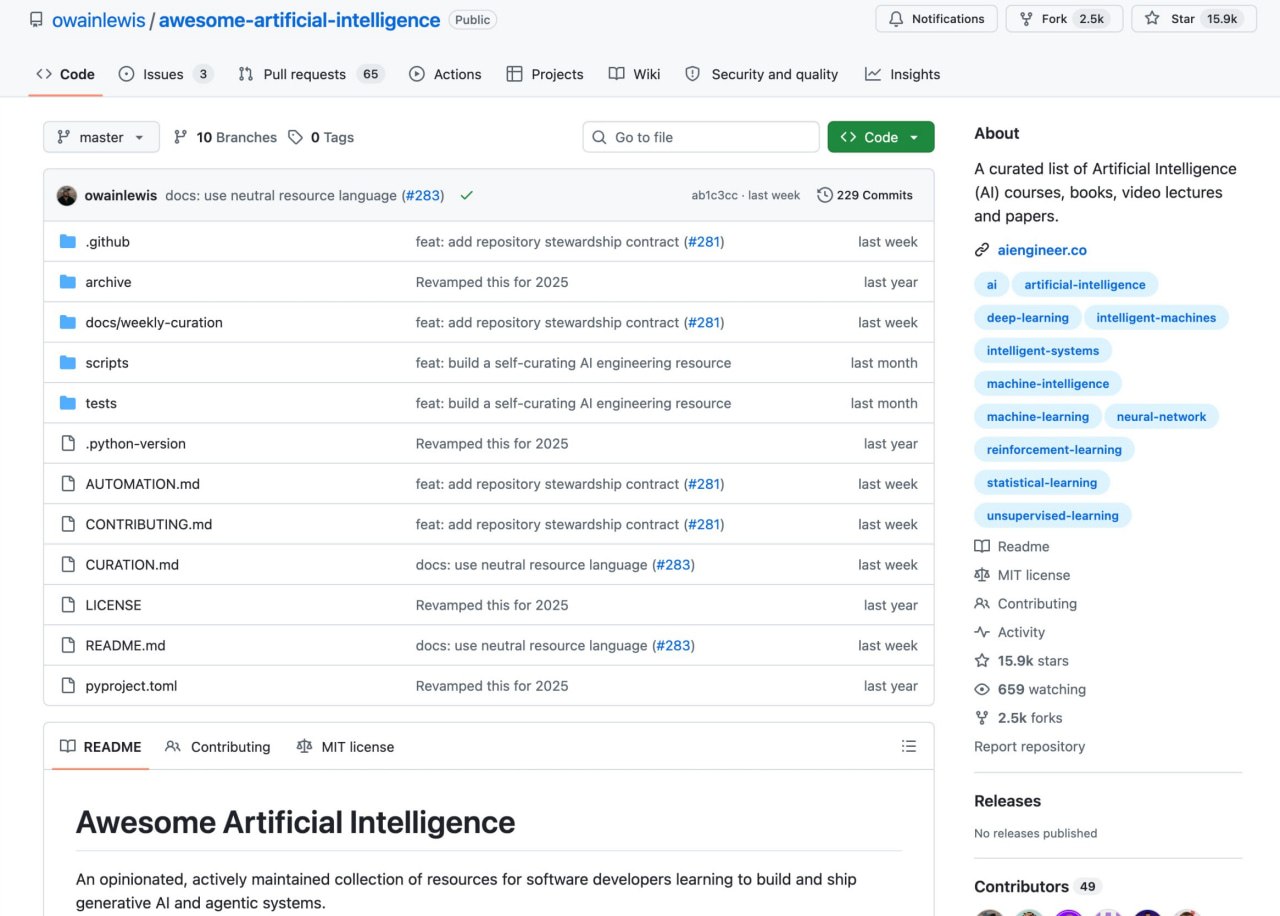Switch to the Issues tab
The image size is (1280, 916).
click(165, 74)
